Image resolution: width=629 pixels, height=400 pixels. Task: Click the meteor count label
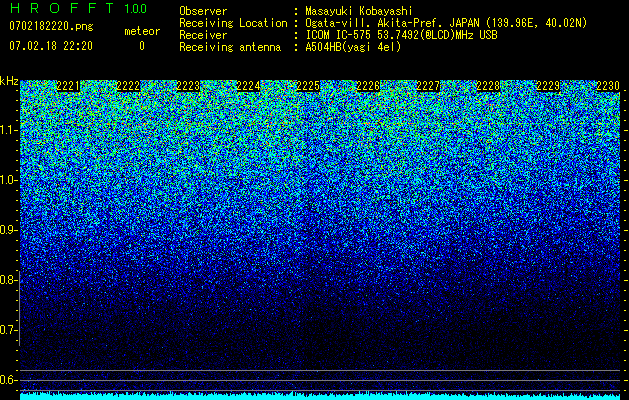tap(142, 31)
